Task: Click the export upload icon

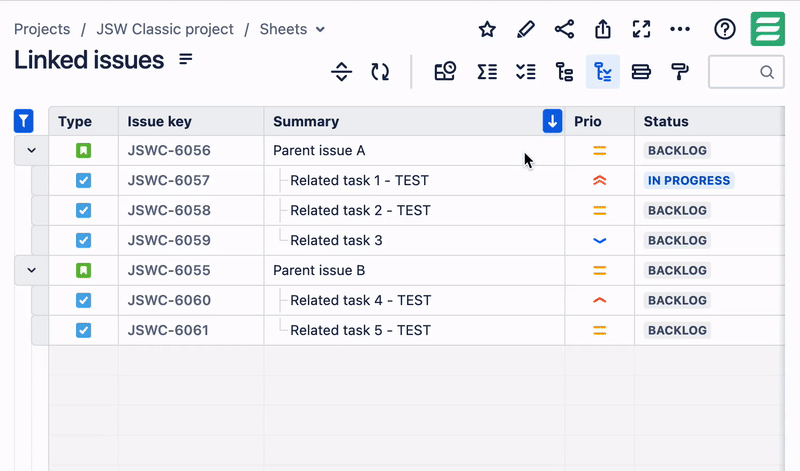Action: [x=603, y=29]
